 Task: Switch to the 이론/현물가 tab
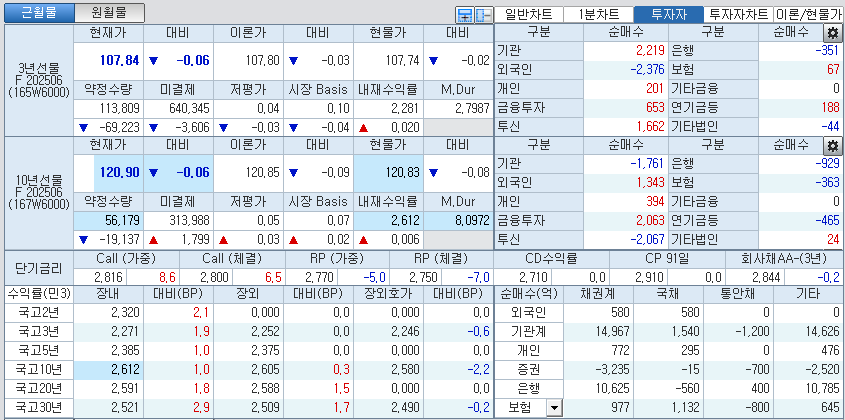point(809,15)
